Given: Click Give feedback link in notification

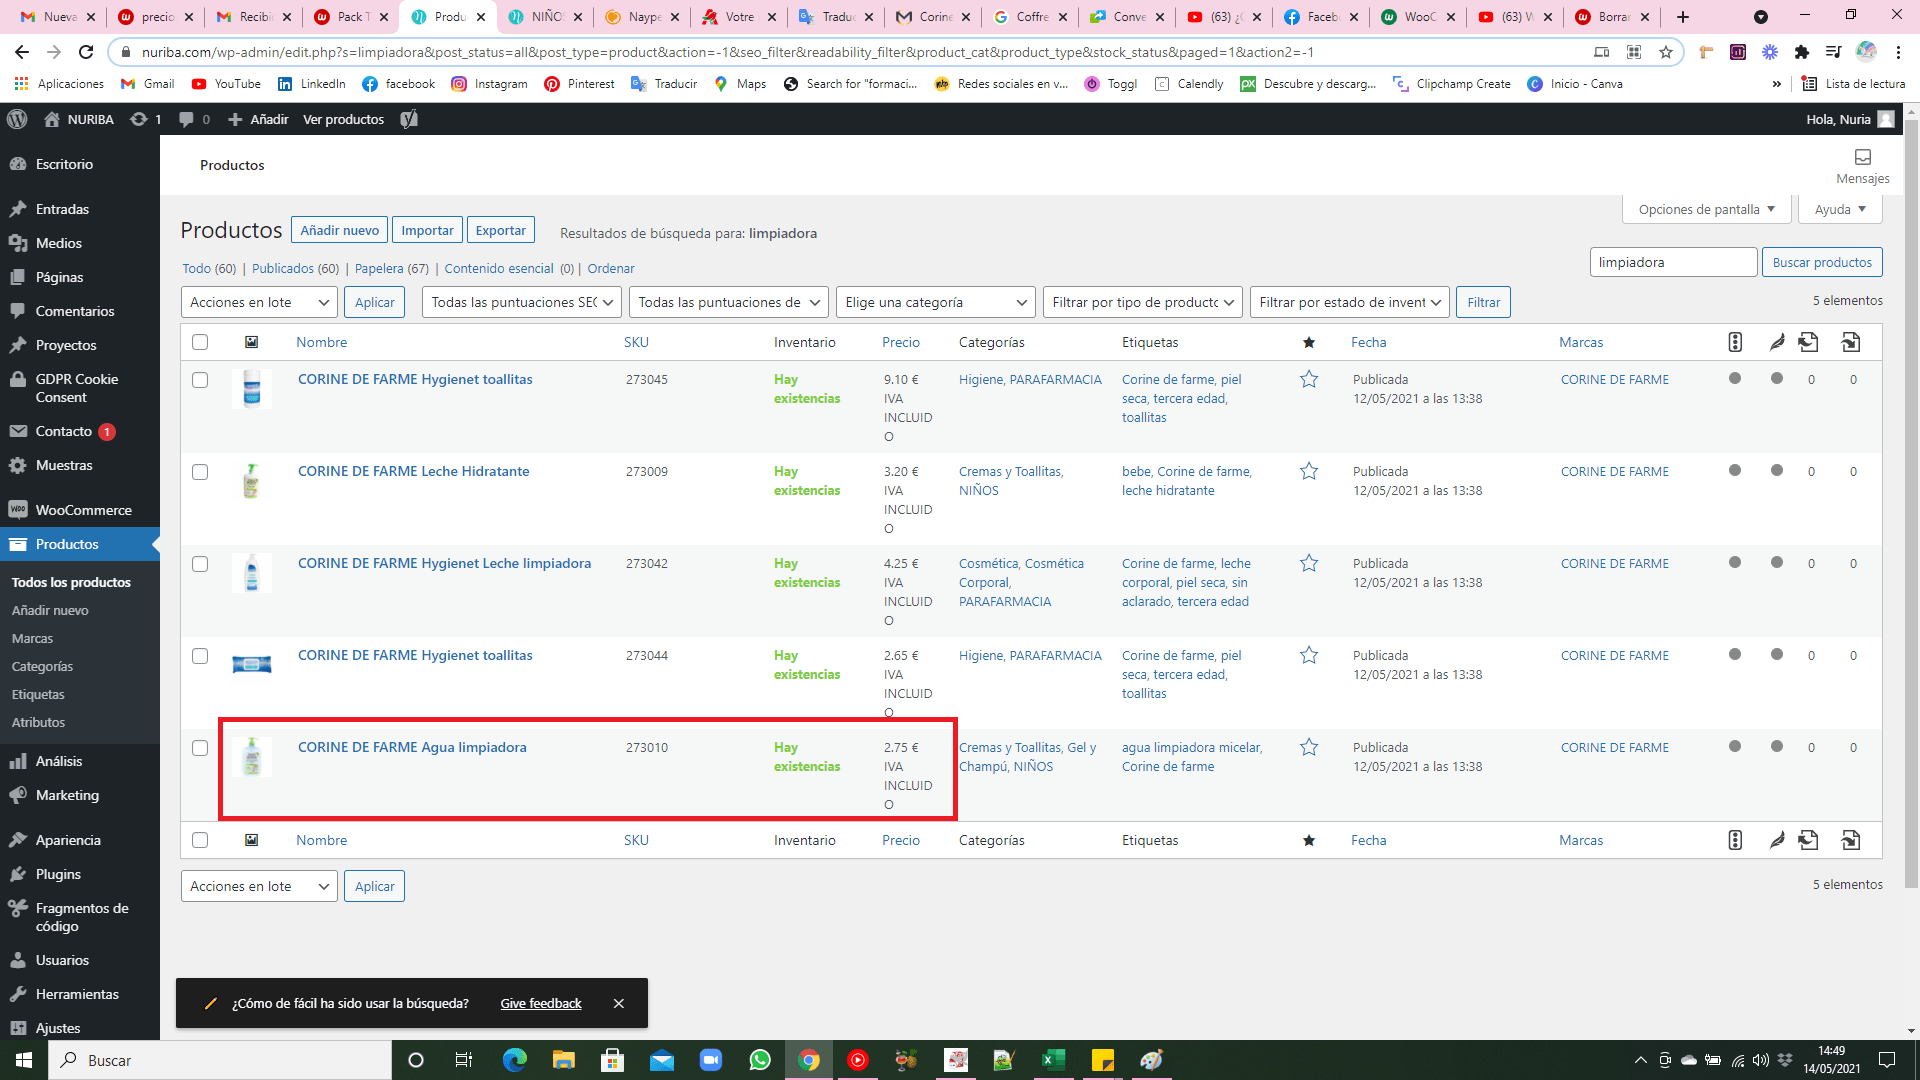Looking at the screenshot, I should click(540, 1003).
